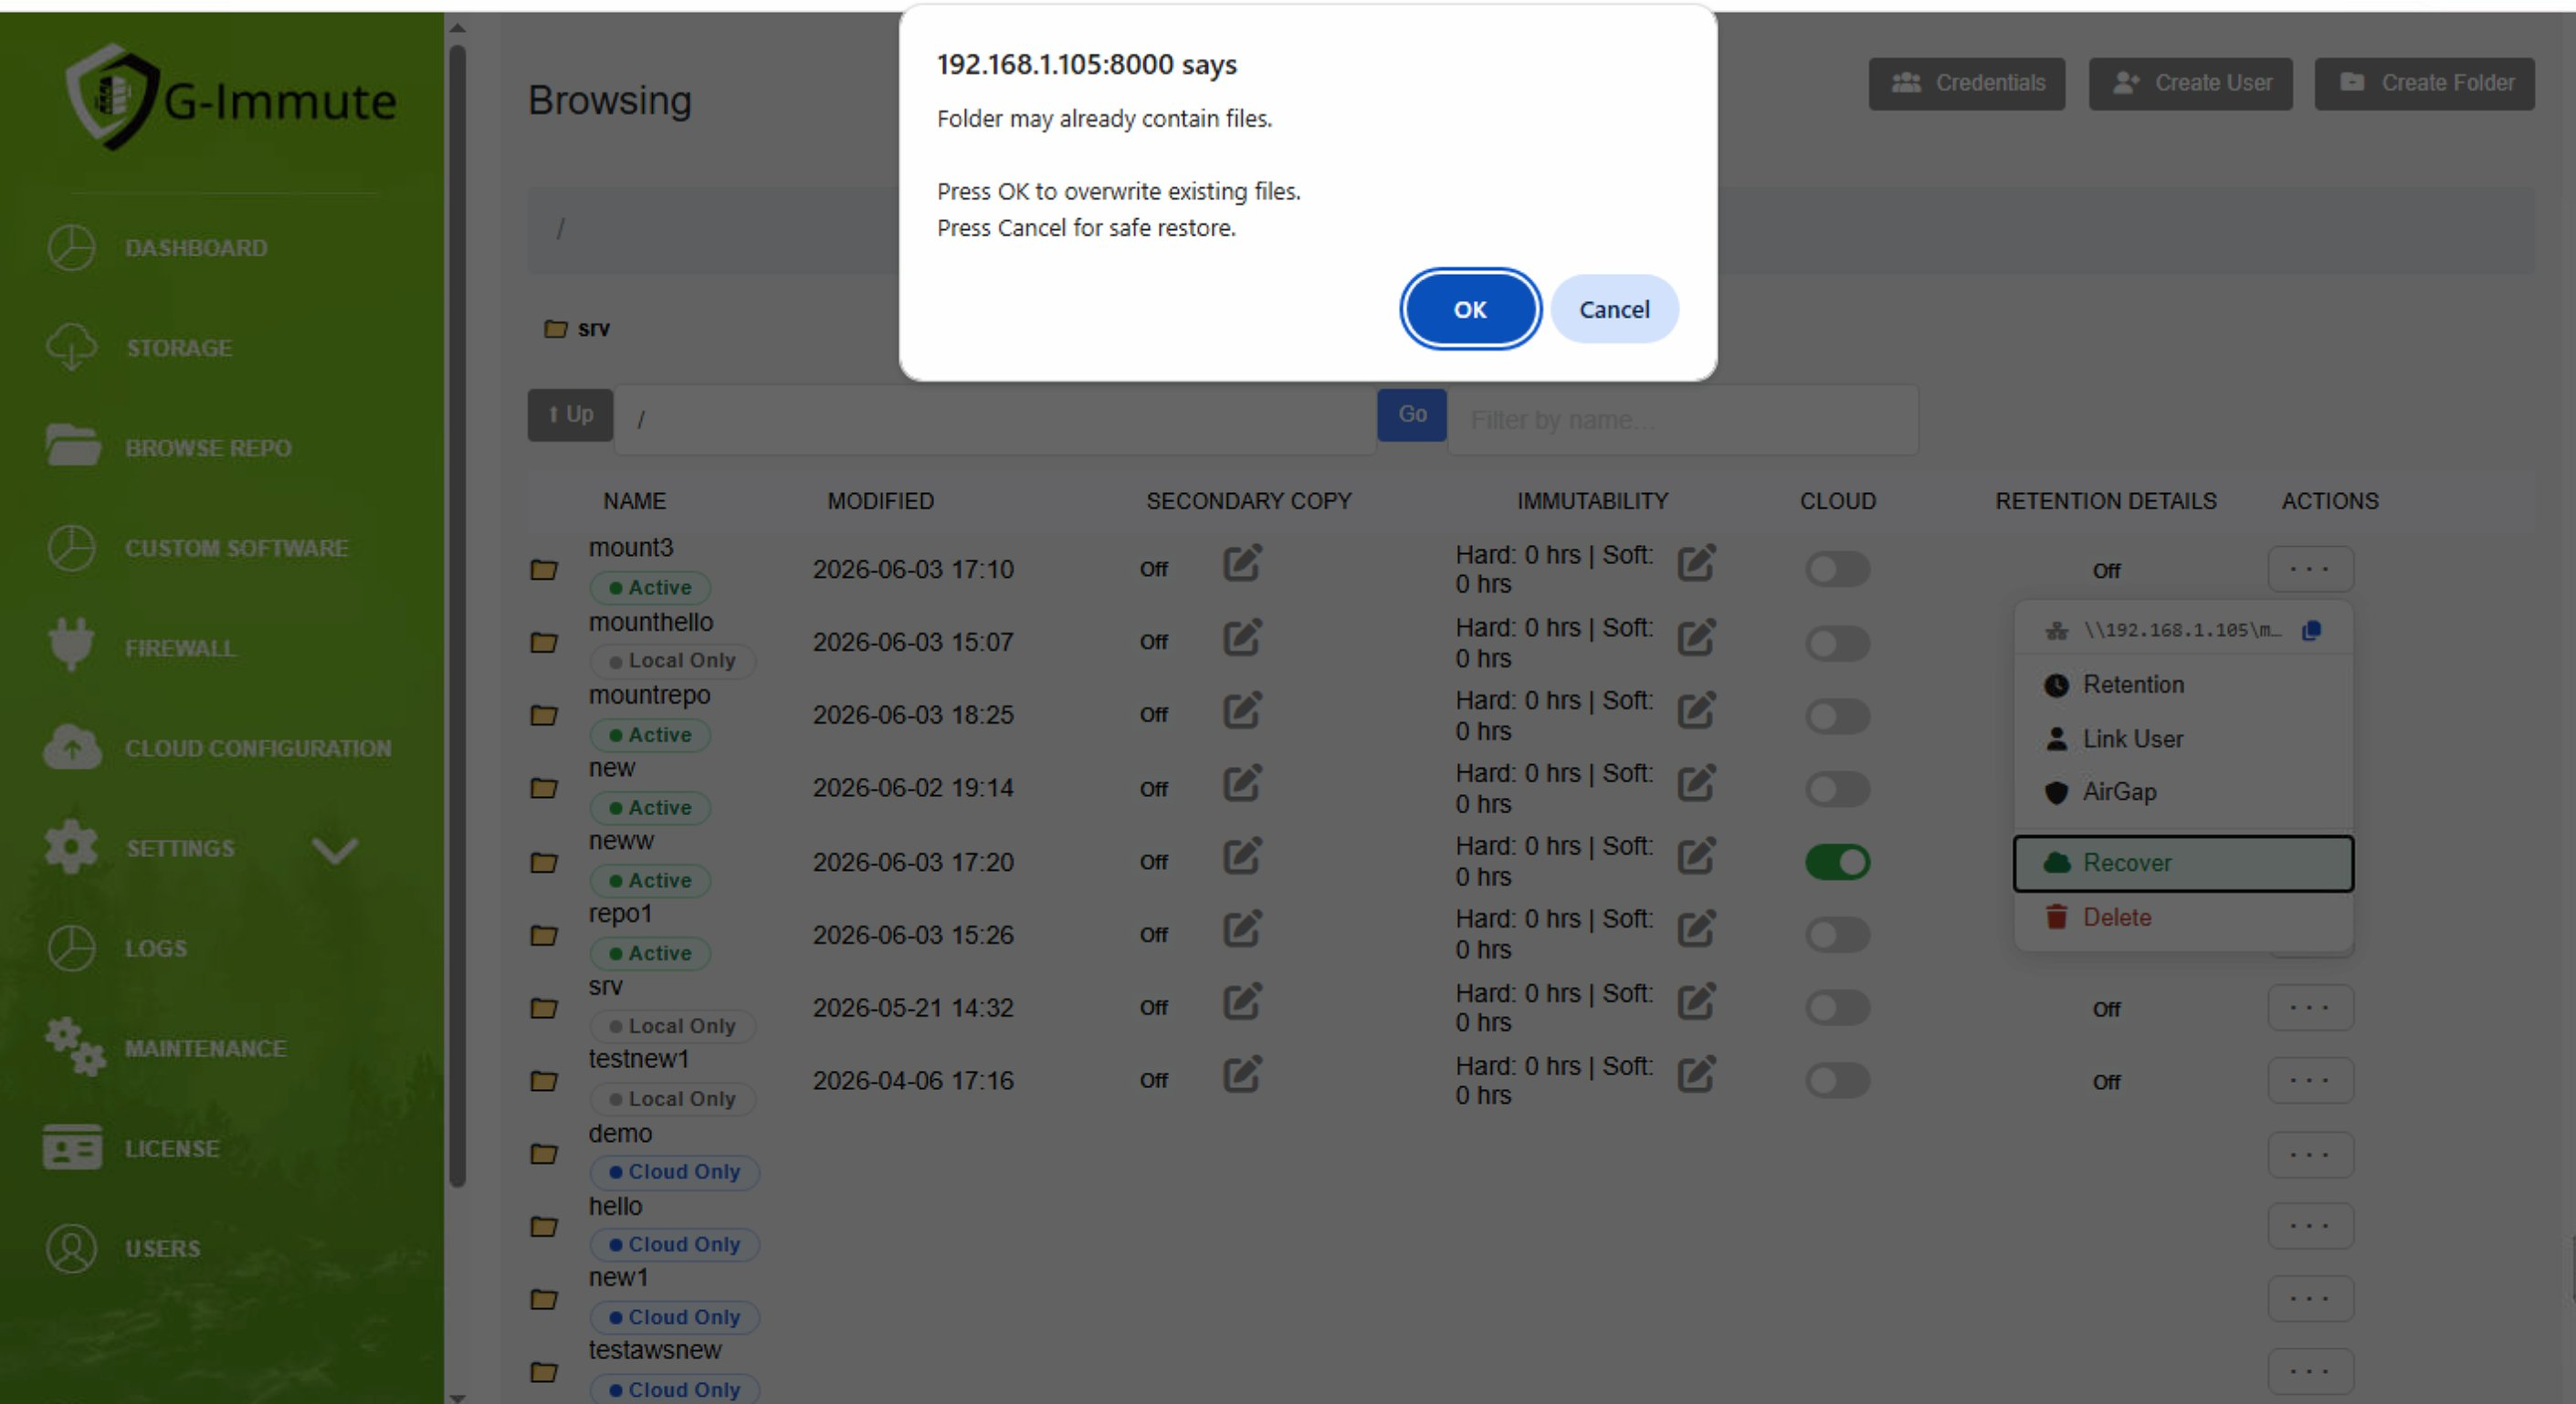The width and height of the screenshot is (2576, 1404).
Task: Open Users profile icon in sidebar
Action: pos(71,1248)
